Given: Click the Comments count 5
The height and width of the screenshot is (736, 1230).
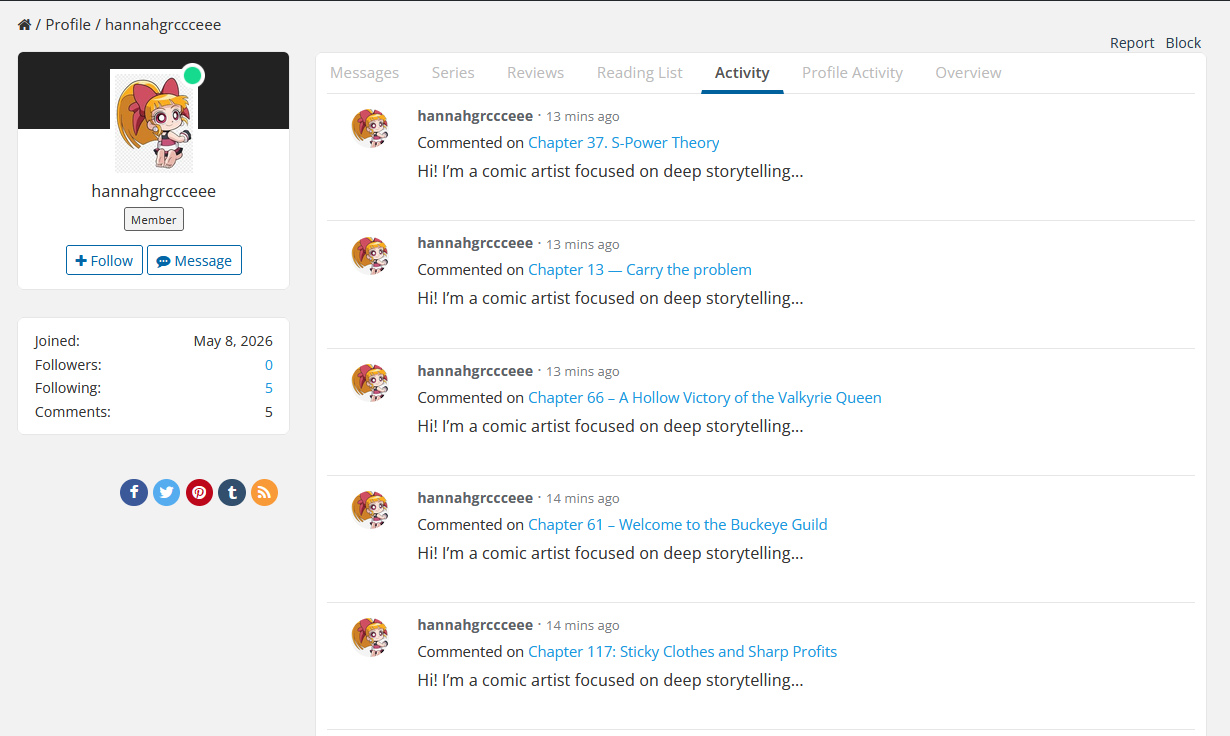Looking at the screenshot, I should [x=269, y=412].
